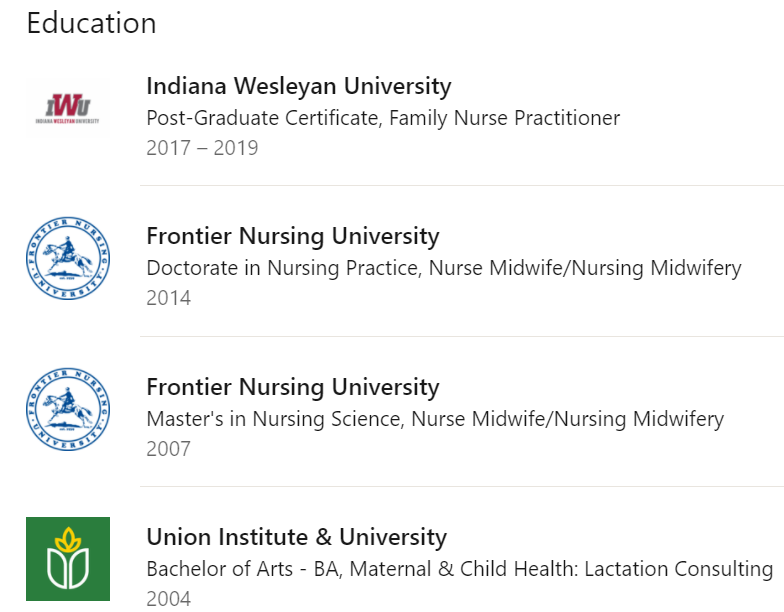Click the Nurse Midwife/Nursing Midwifery text in Doctorate entry
This screenshot has height=612, width=784.
tap(585, 268)
